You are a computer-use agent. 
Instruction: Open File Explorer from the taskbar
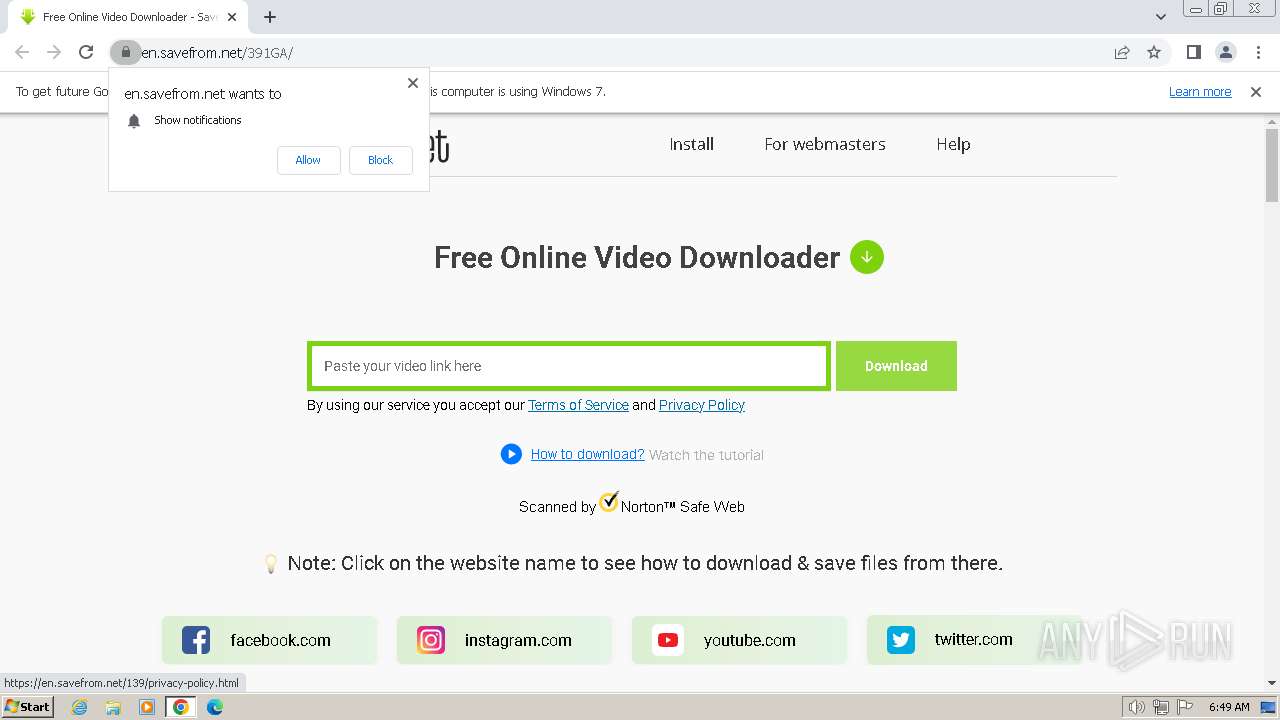tap(113, 707)
